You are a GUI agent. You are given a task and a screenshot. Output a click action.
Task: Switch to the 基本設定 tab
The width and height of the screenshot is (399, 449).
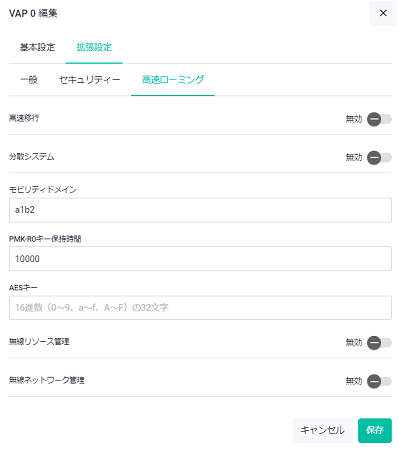tap(37, 47)
